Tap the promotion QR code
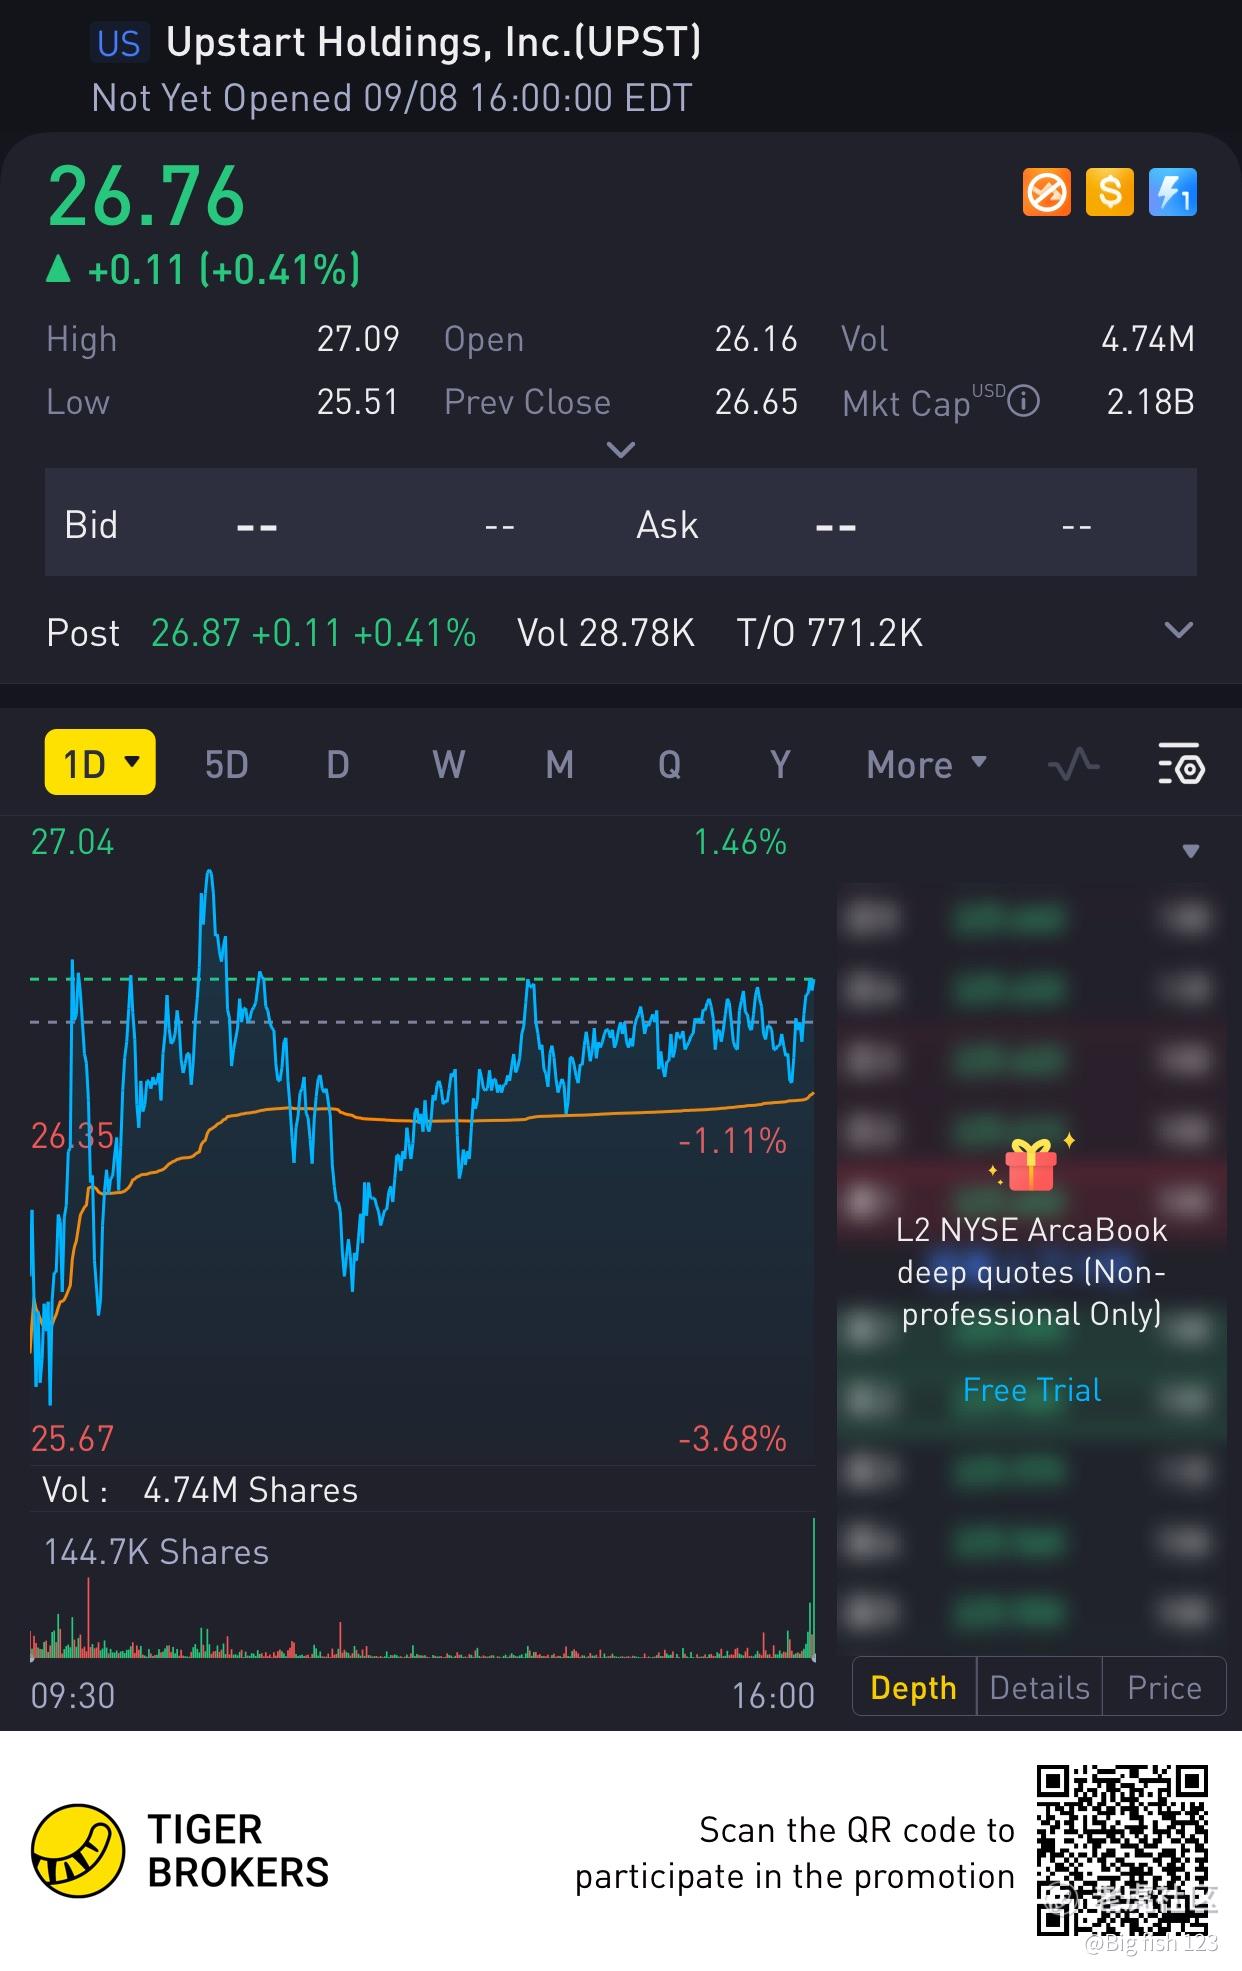This screenshot has width=1242, height=1971. [x=1122, y=1849]
